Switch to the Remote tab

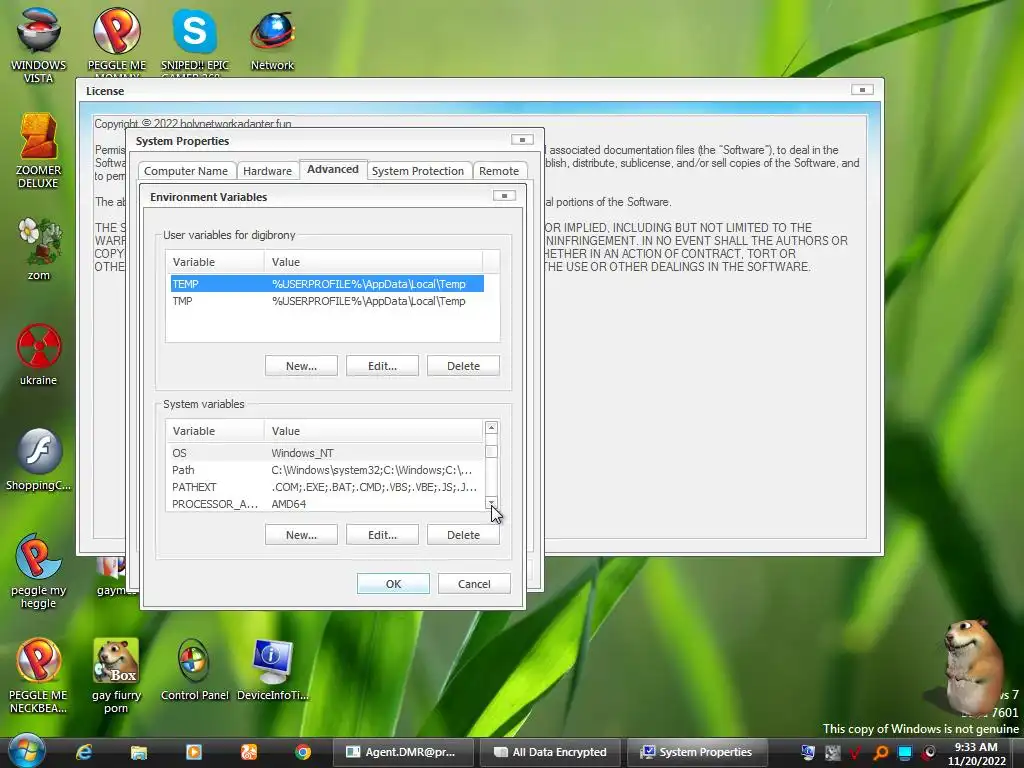click(499, 170)
